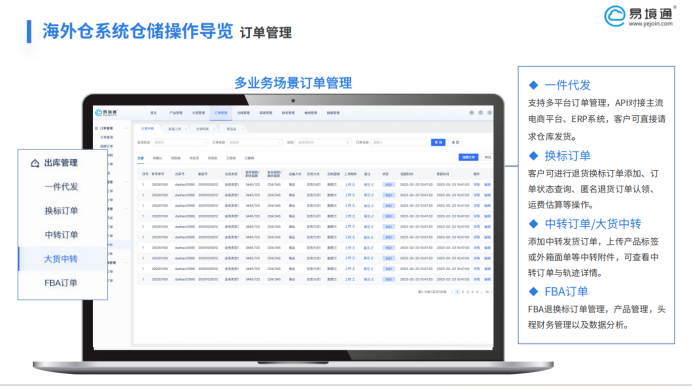Click the home icon beside 出库管理

(35, 163)
